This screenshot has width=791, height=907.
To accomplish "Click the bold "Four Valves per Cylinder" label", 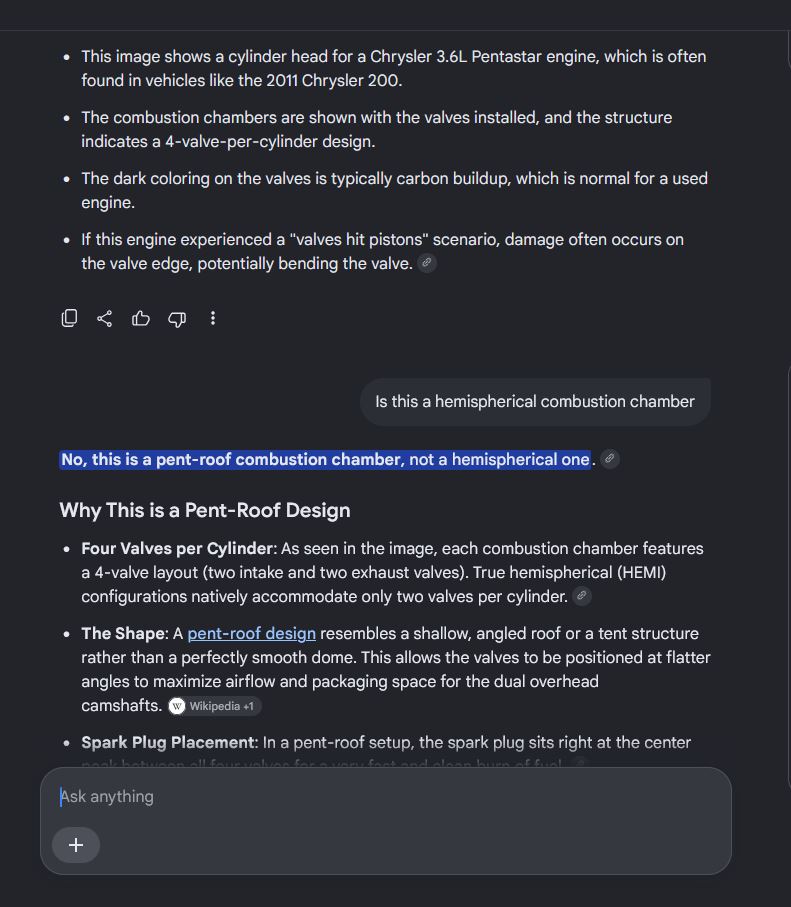I will pos(177,548).
